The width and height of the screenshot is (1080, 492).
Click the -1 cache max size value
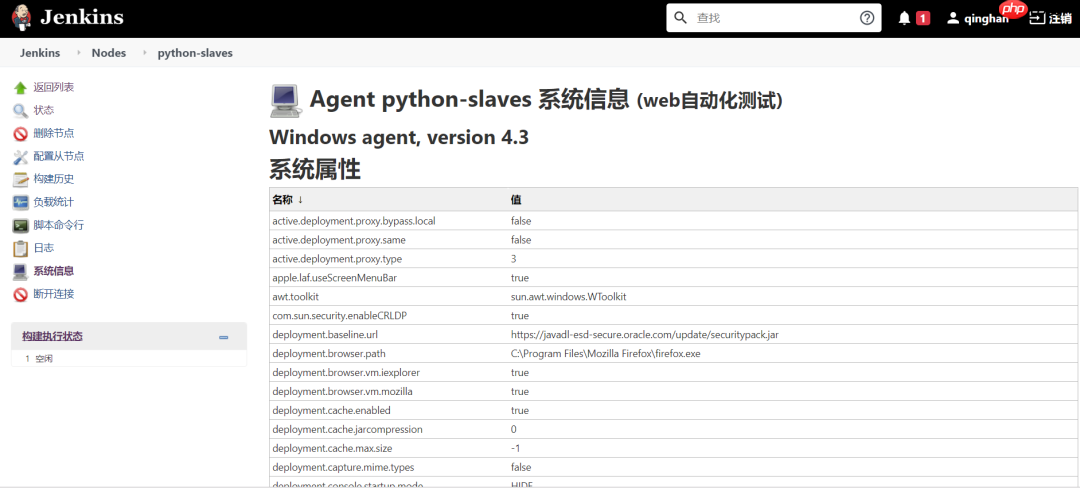tap(515, 449)
